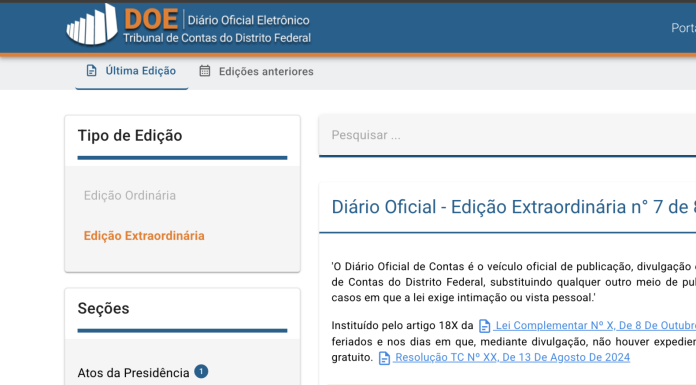Click the badge count on Atos da Presidência

coord(201,371)
